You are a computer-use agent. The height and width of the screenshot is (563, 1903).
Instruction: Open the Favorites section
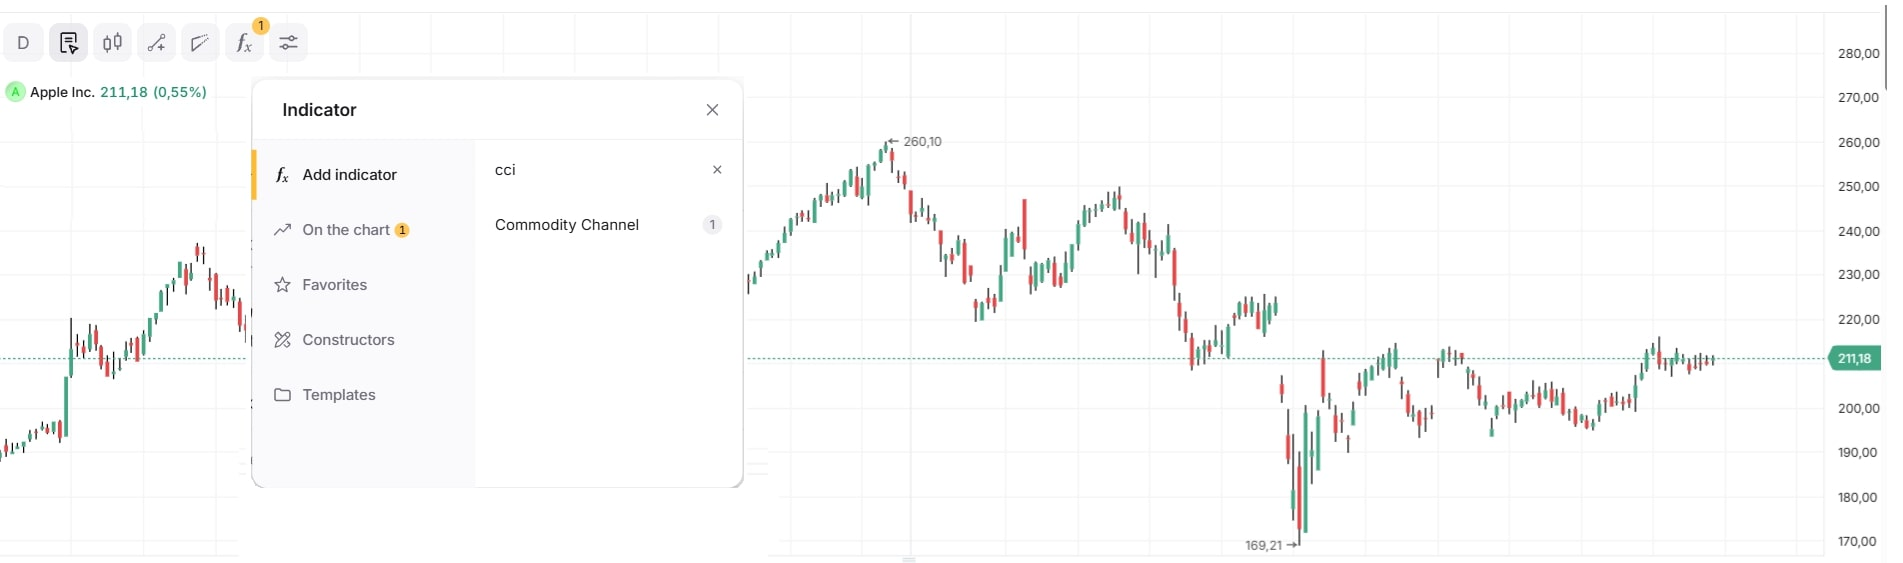[x=334, y=285]
